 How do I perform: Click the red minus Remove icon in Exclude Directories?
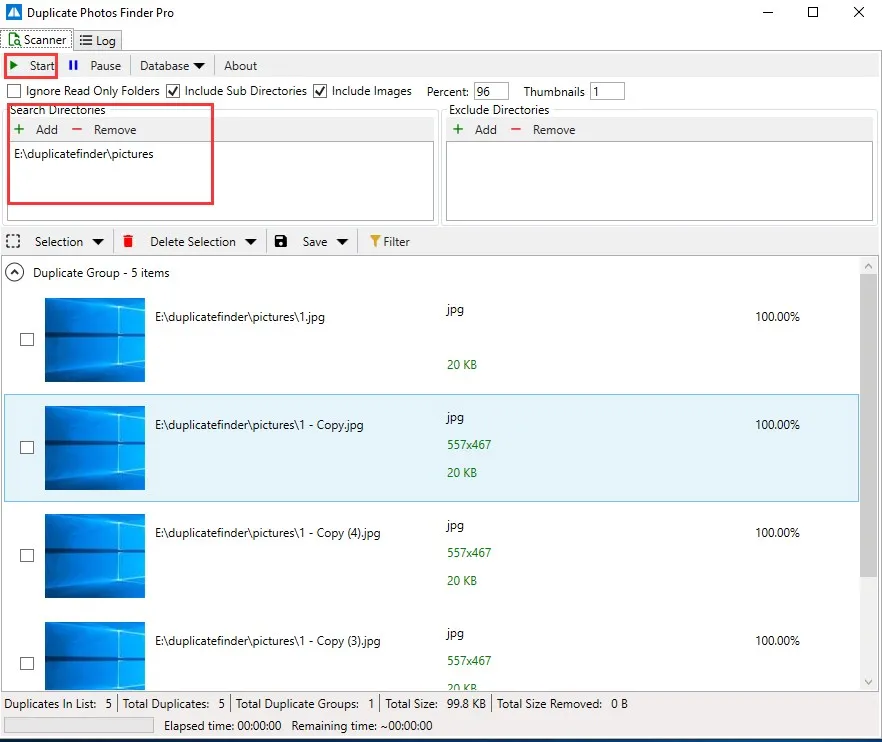click(516, 130)
